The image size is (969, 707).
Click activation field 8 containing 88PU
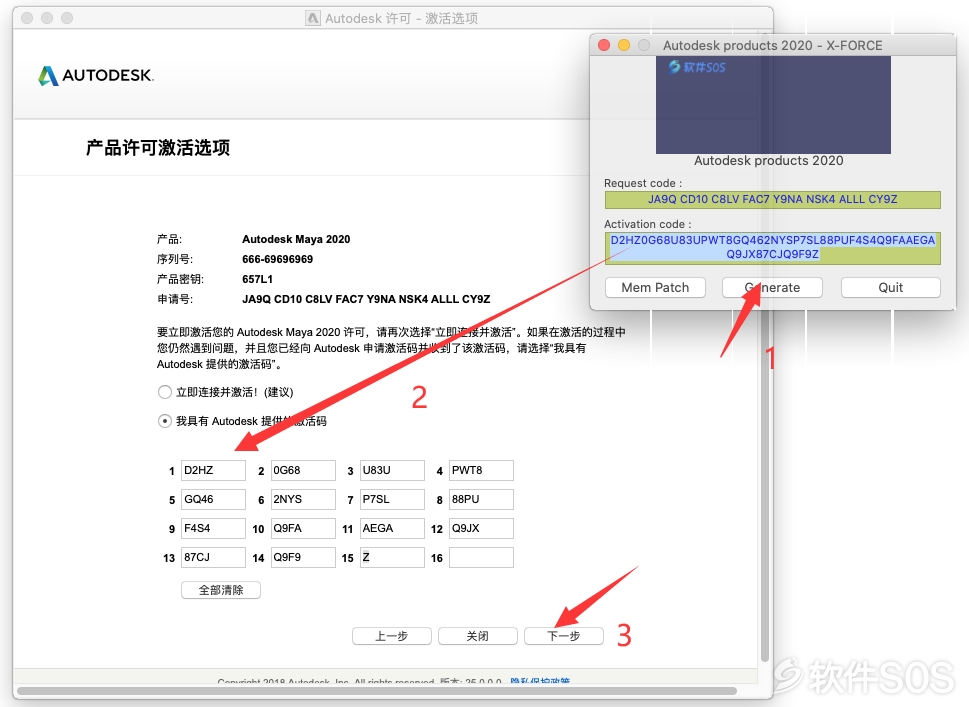click(481, 499)
